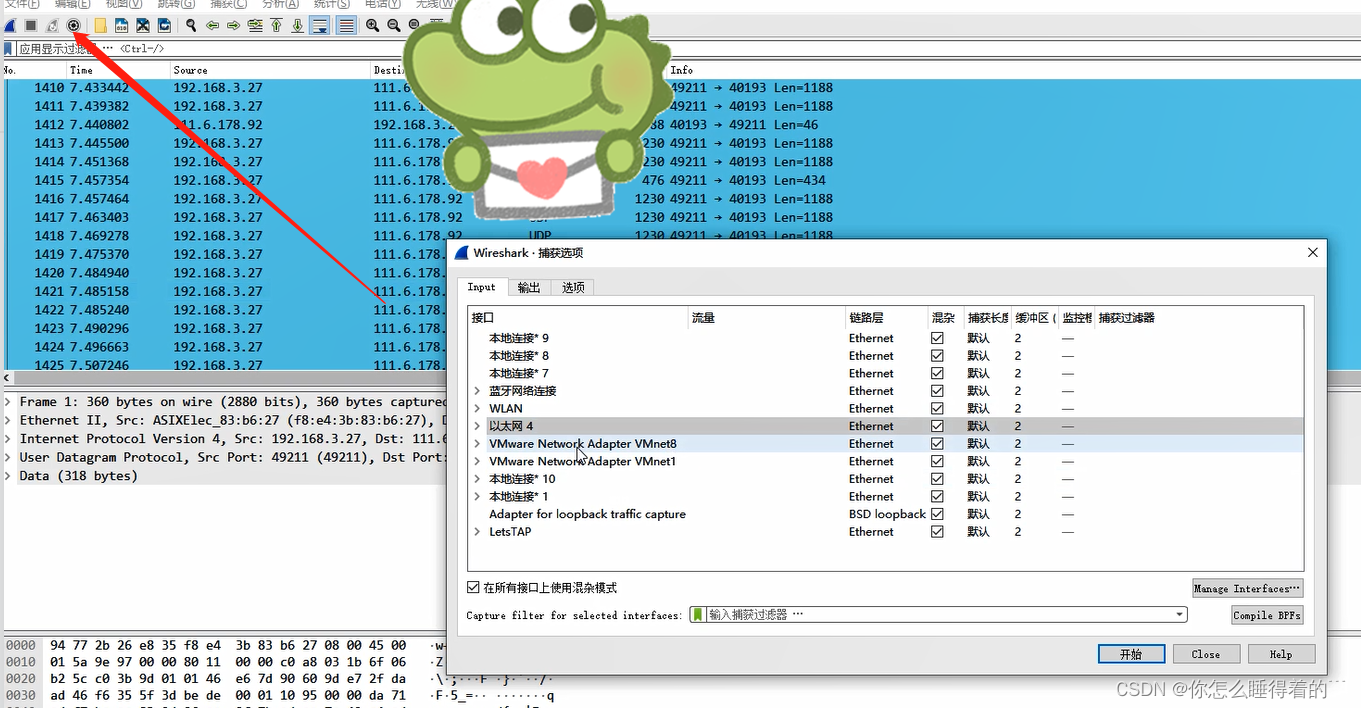Expand the 以太网 4 interface row

(477, 426)
